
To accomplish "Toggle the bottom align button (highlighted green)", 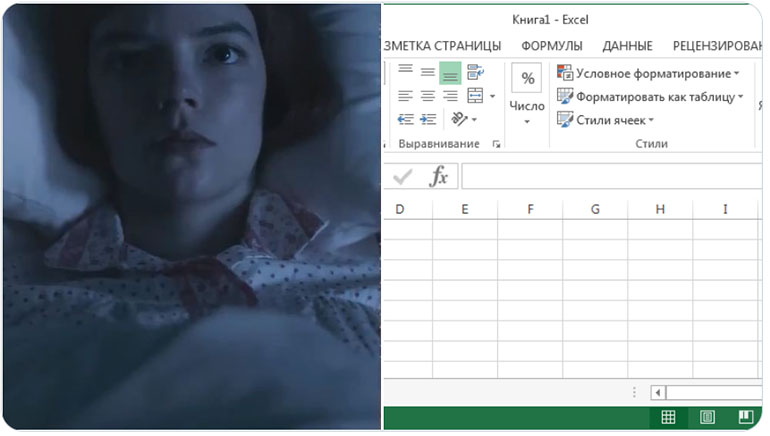I will (450, 73).
